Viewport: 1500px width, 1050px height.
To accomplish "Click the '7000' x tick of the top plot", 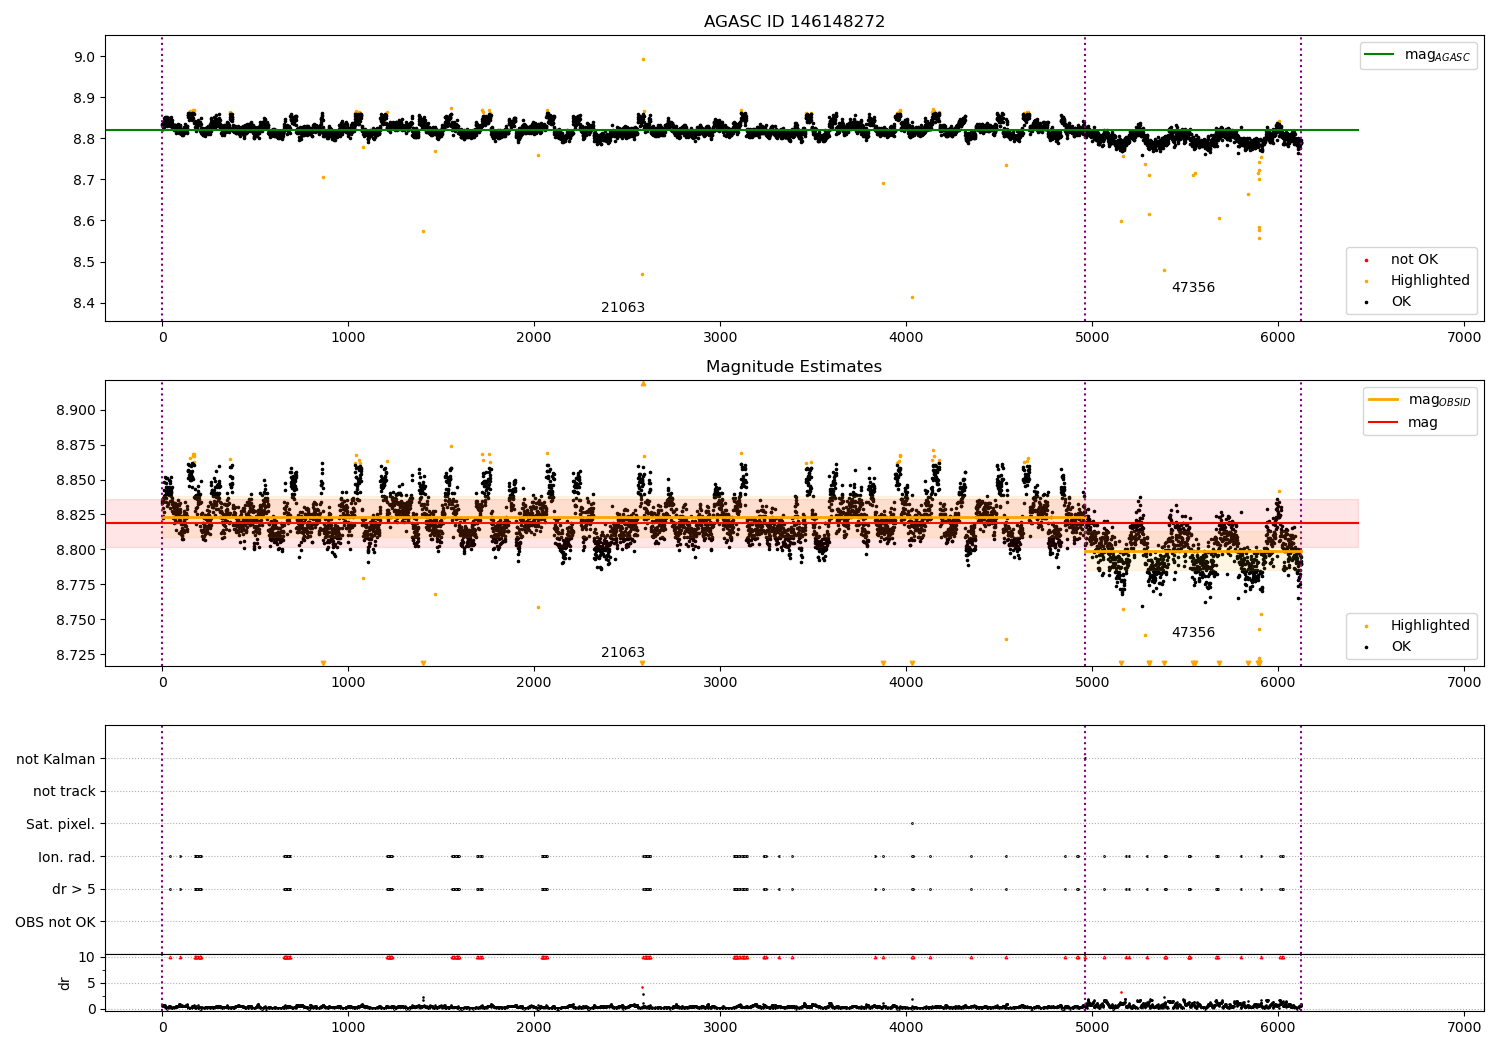I will pos(1464,338).
